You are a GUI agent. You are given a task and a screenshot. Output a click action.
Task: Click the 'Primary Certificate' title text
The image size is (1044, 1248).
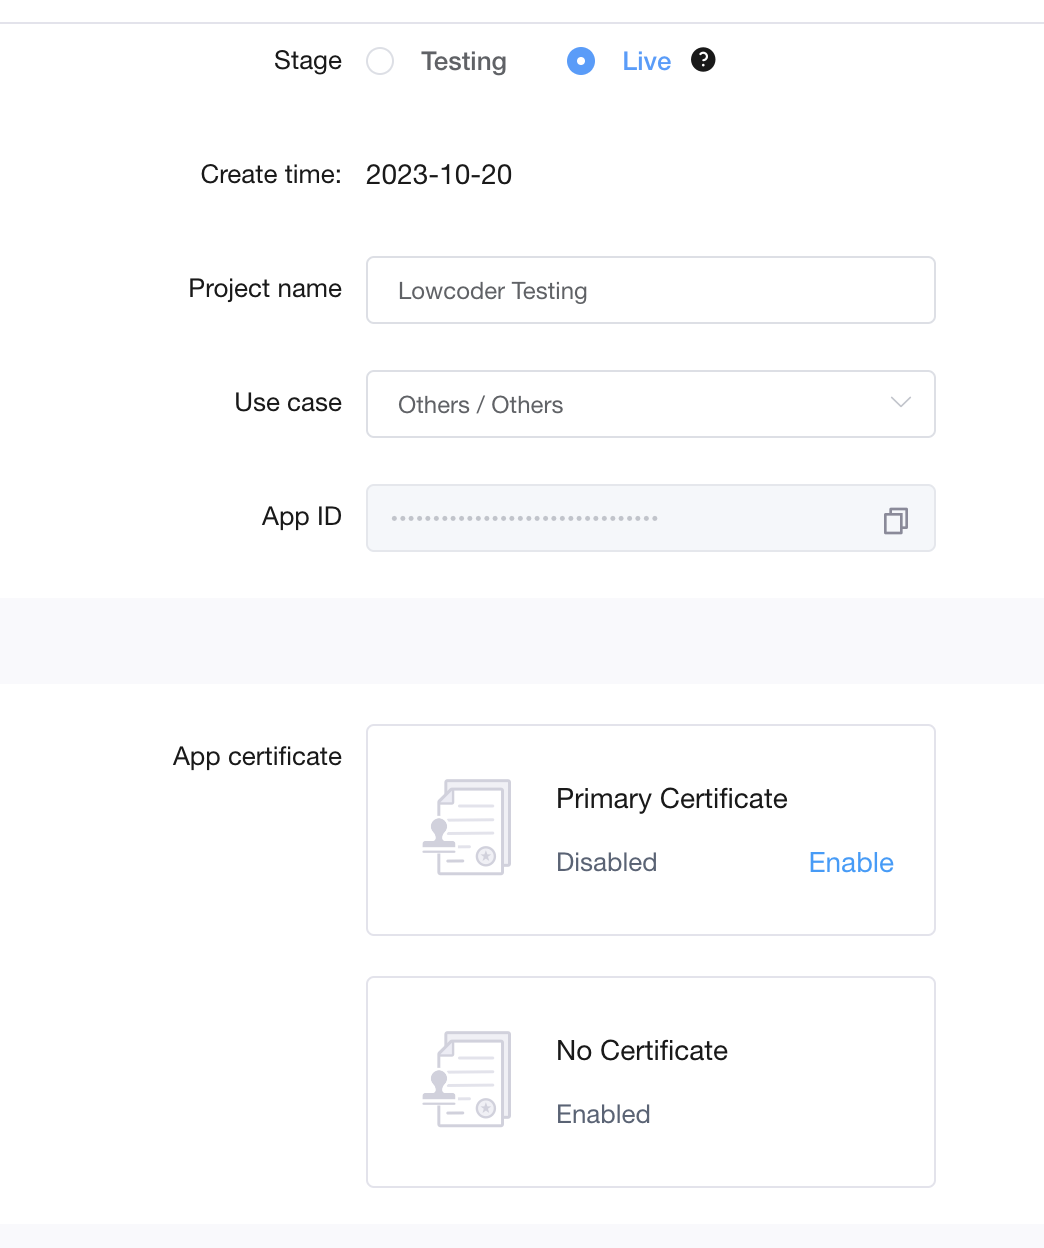click(672, 798)
